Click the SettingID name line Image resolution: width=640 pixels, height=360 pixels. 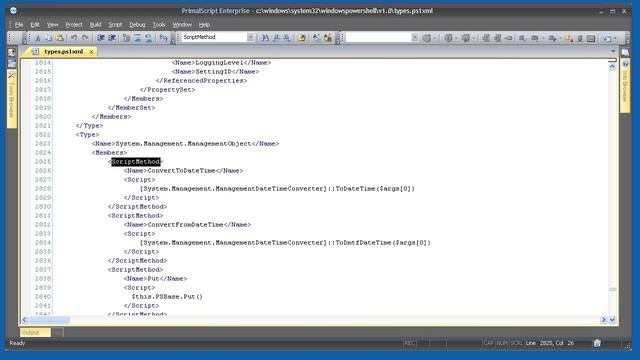(215, 71)
